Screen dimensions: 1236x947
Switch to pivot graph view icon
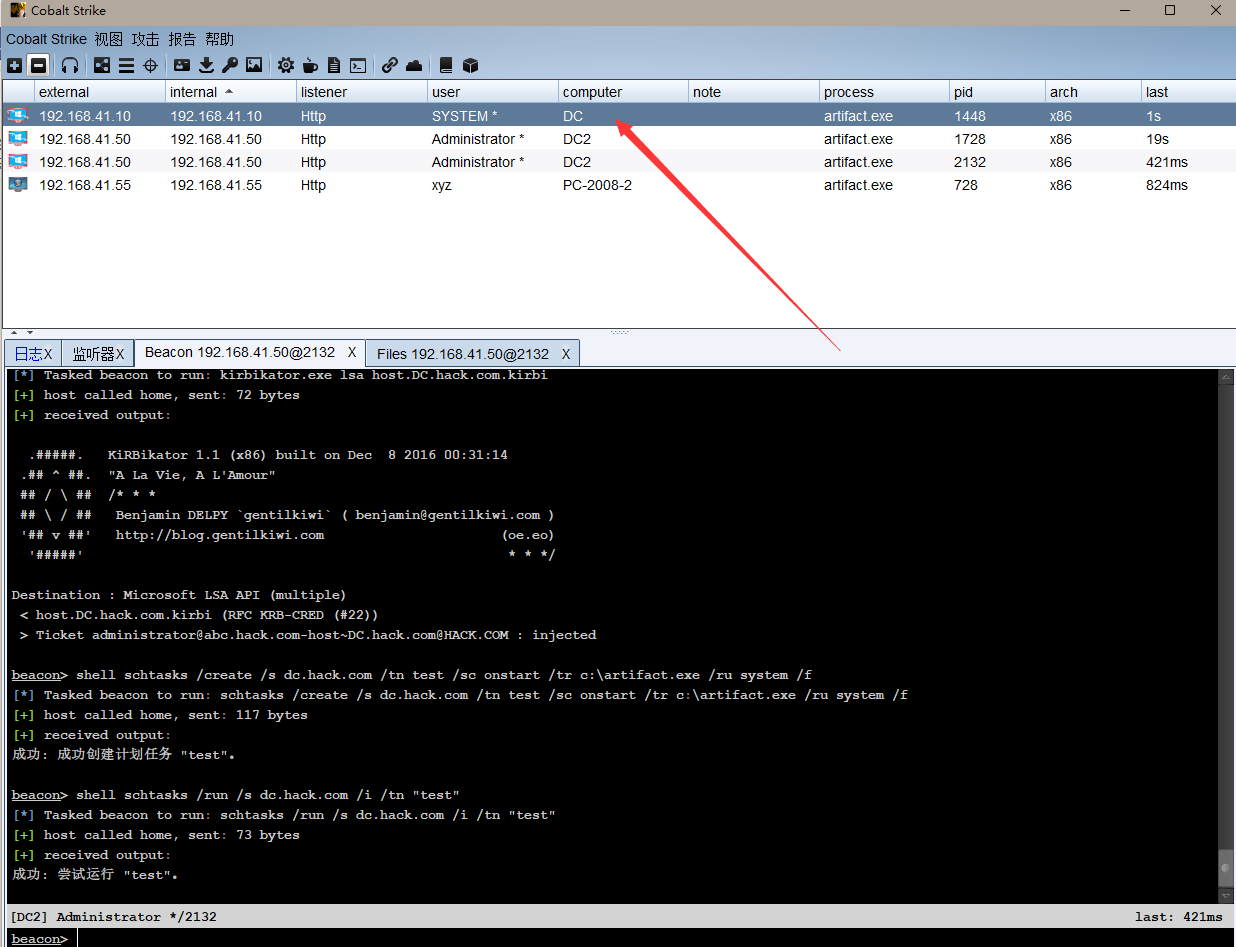(102, 65)
